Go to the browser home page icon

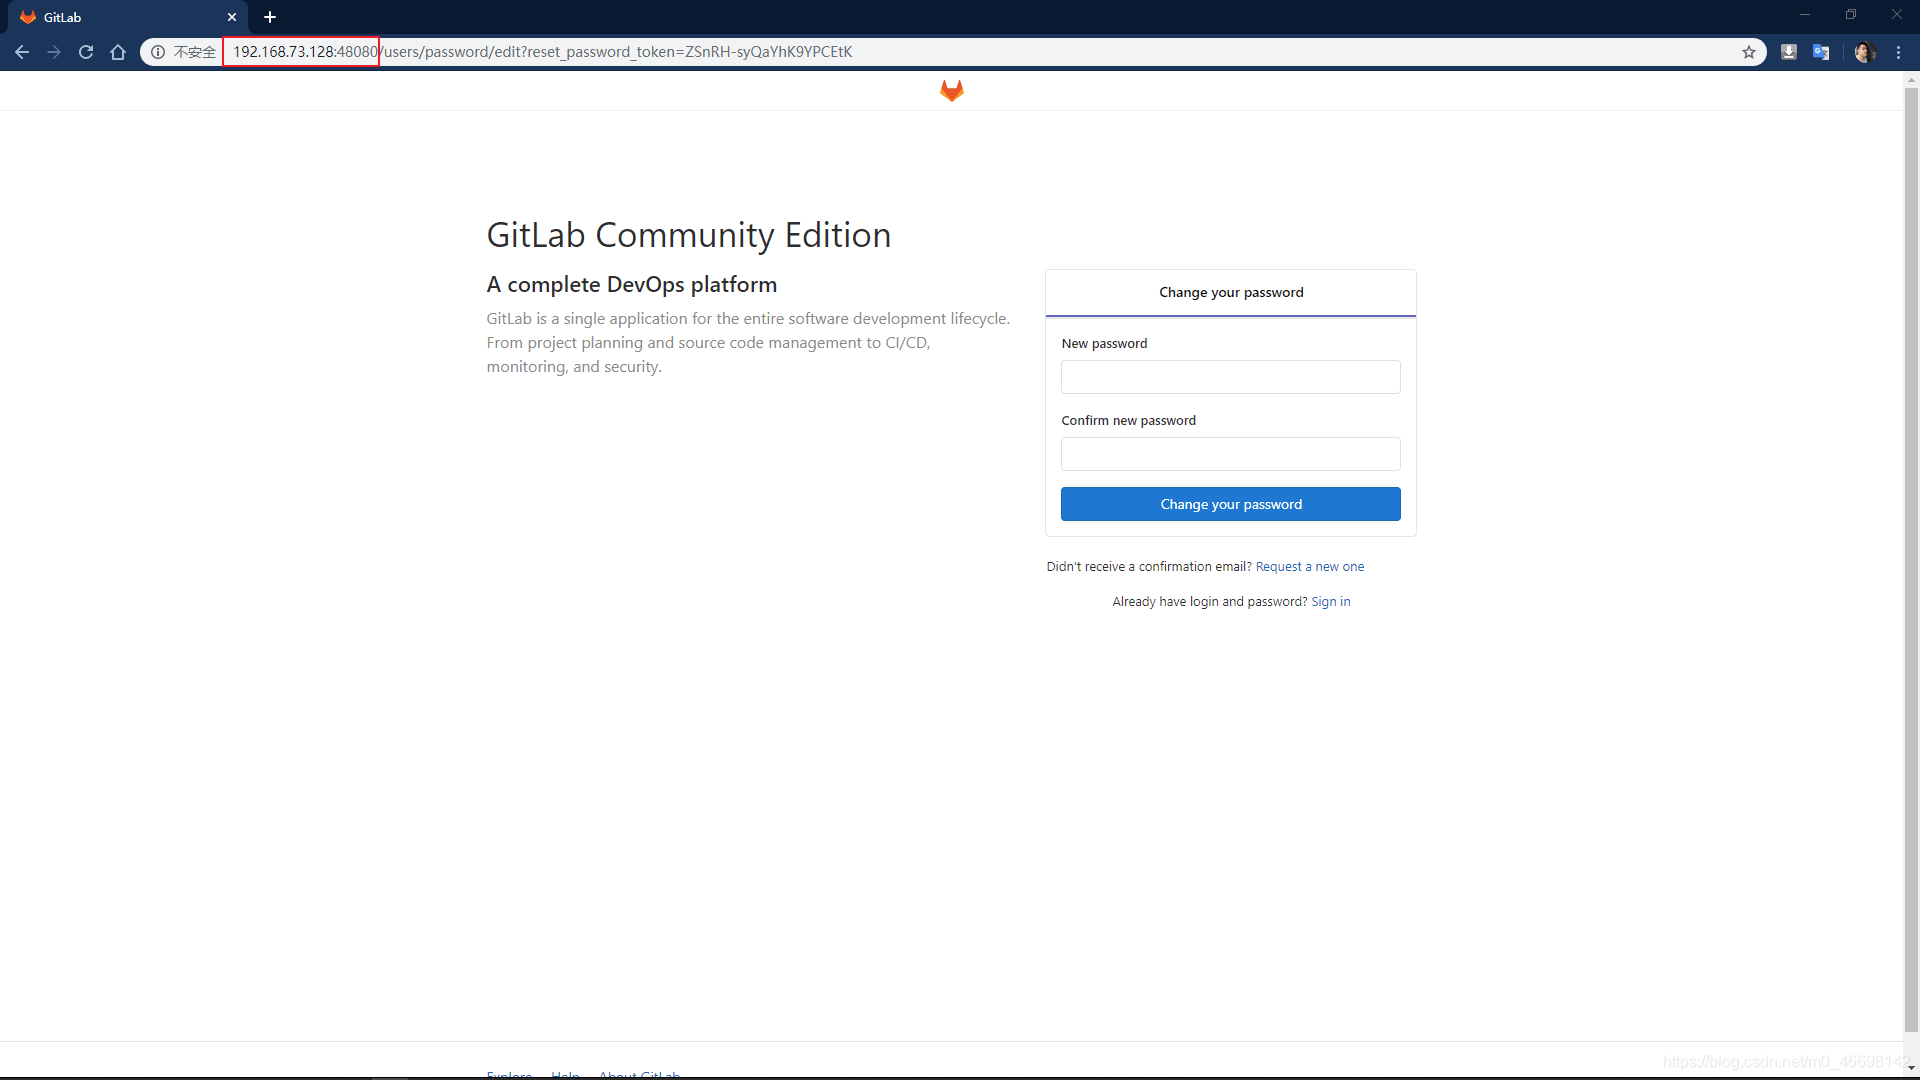click(x=118, y=52)
